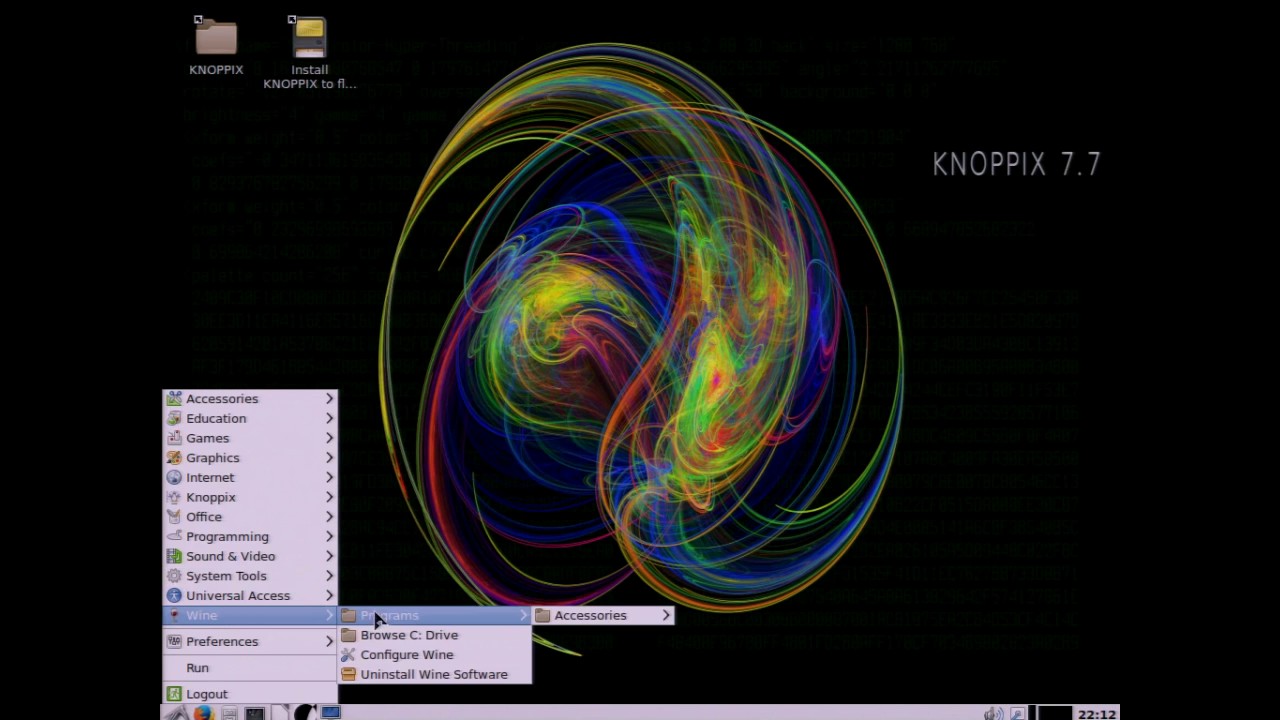This screenshot has width=1280, height=720.
Task: Open the terminal taskbar icon
Action: (x=255, y=713)
